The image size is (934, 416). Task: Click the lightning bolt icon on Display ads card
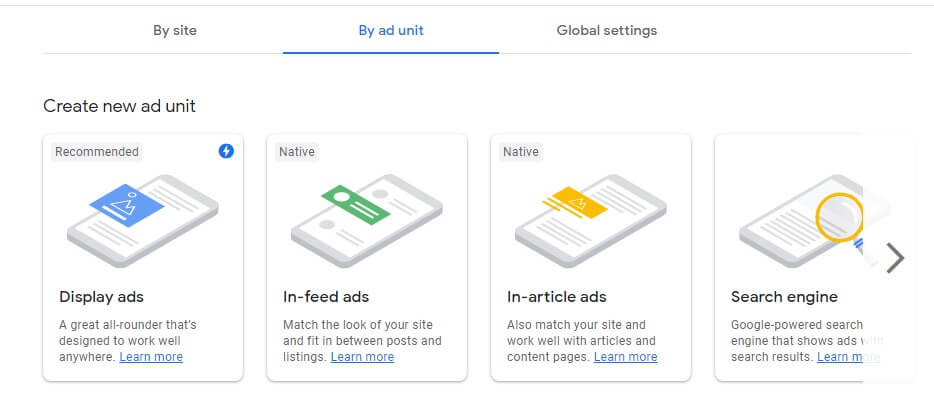[x=226, y=151]
